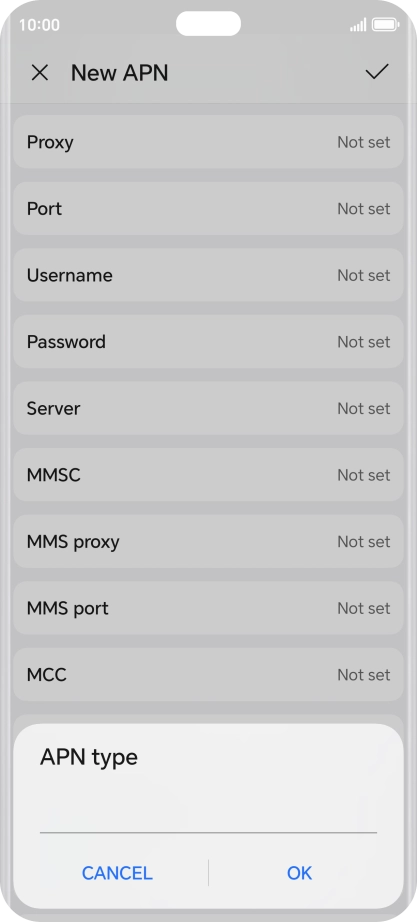Open the MMS port row
Screen dimensions: 417x922
point(208,608)
